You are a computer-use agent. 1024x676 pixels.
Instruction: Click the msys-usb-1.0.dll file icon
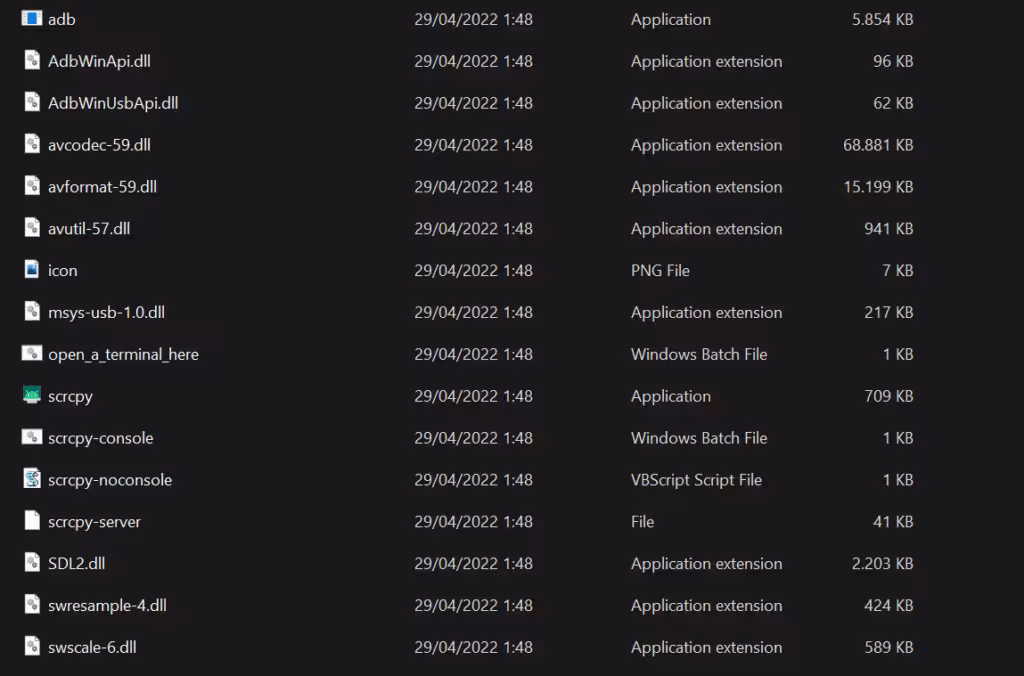(x=32, y=311)
